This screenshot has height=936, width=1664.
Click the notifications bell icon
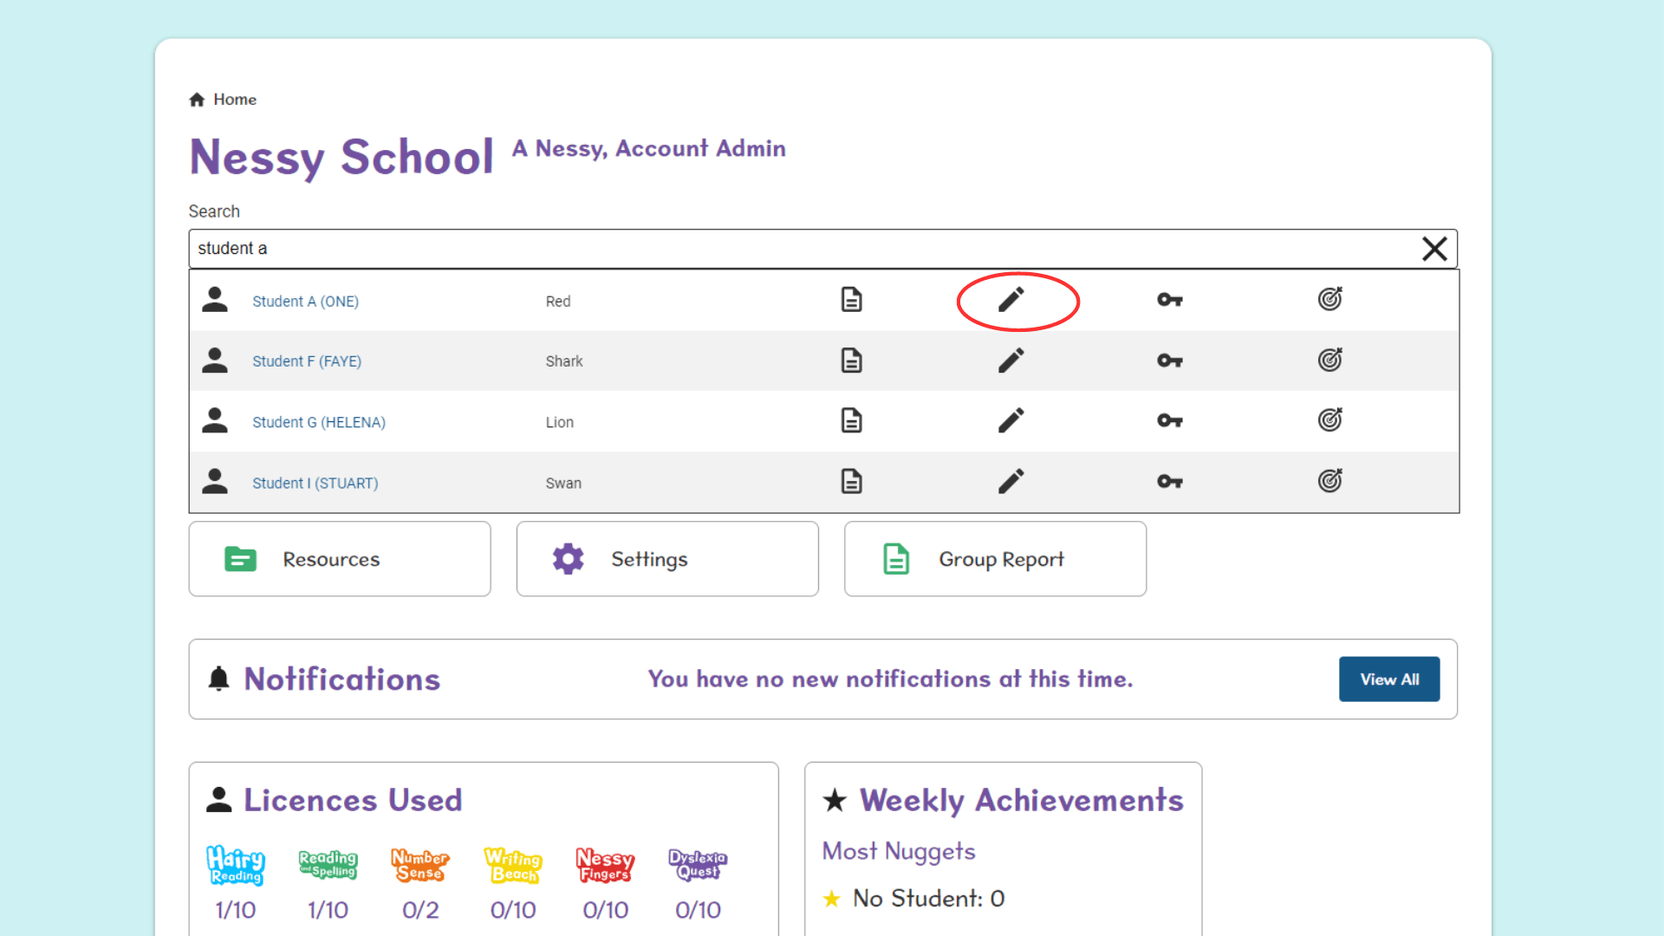(221, 679)
